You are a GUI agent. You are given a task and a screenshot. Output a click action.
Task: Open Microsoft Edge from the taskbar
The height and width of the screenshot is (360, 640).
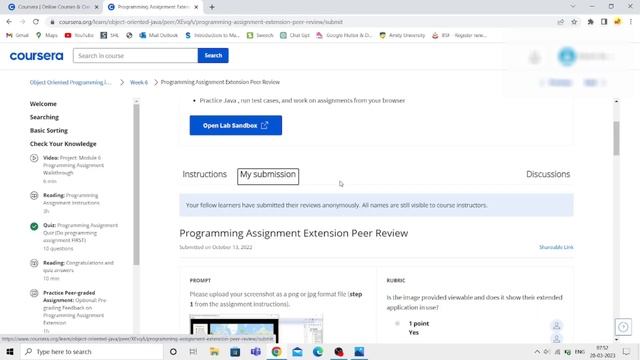click(318, 351)
